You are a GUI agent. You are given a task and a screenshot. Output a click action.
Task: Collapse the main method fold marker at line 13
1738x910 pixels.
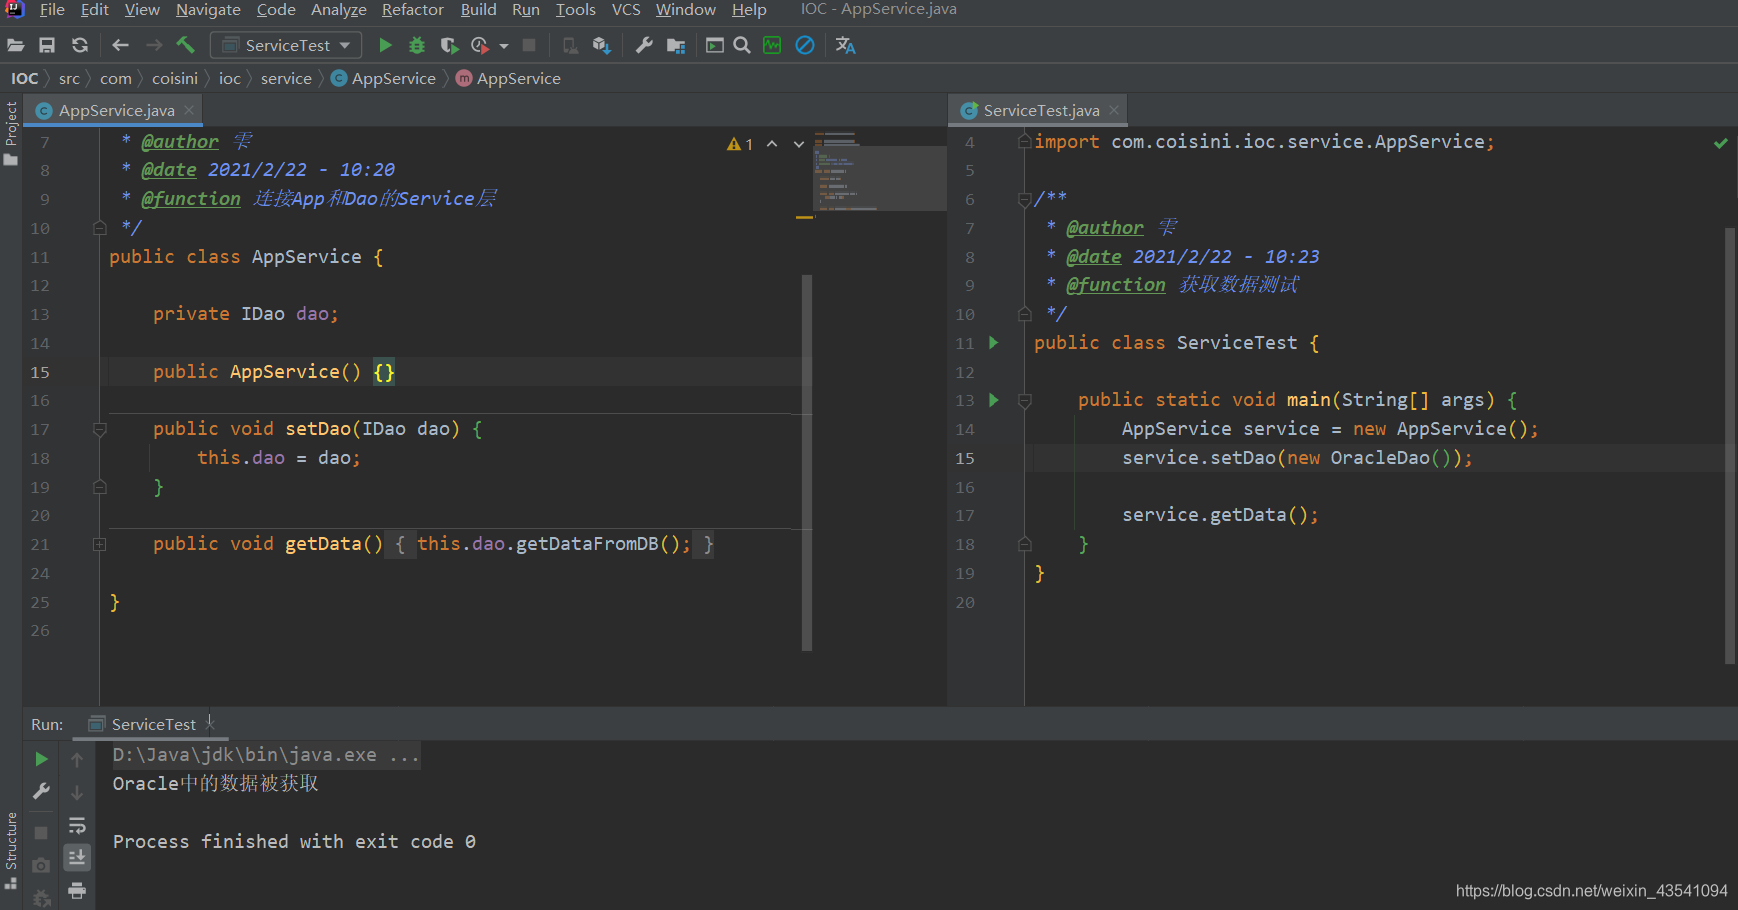coord(1024,400)
